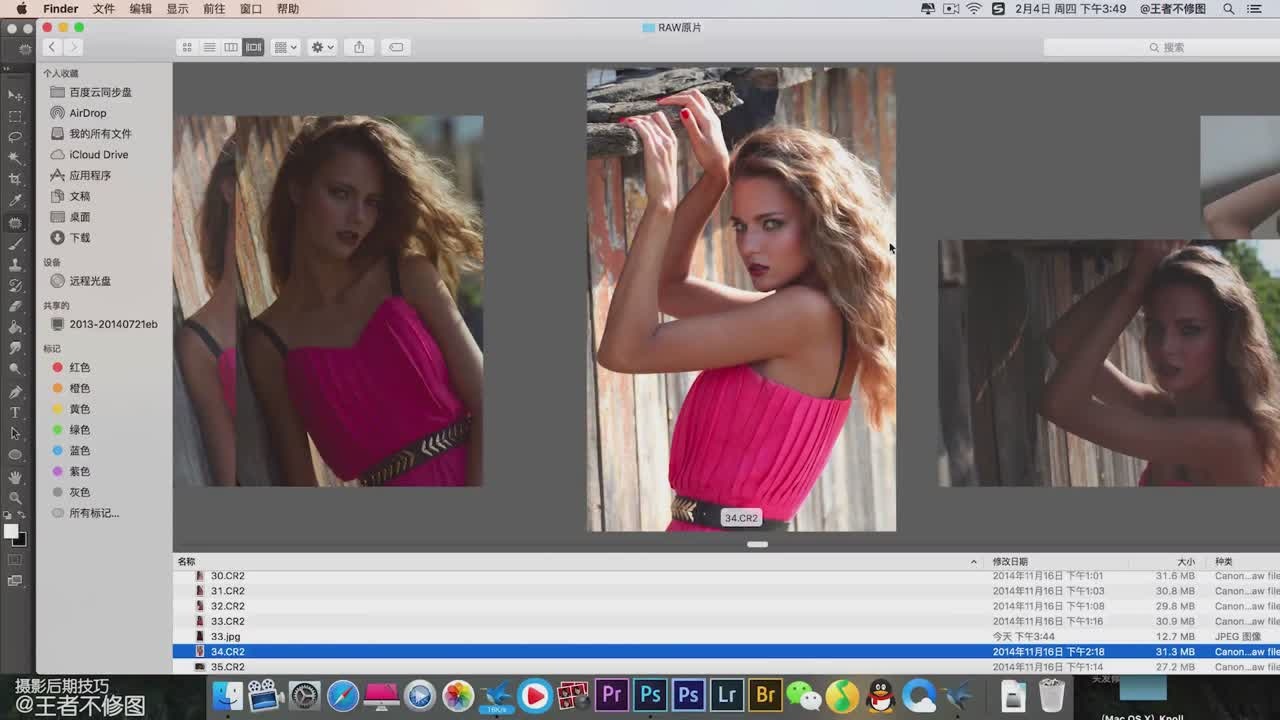Screen dimensions: 1280x720
Task: Open the 窗口 menu
Action: pyautogui.click(x=251, y=9)
